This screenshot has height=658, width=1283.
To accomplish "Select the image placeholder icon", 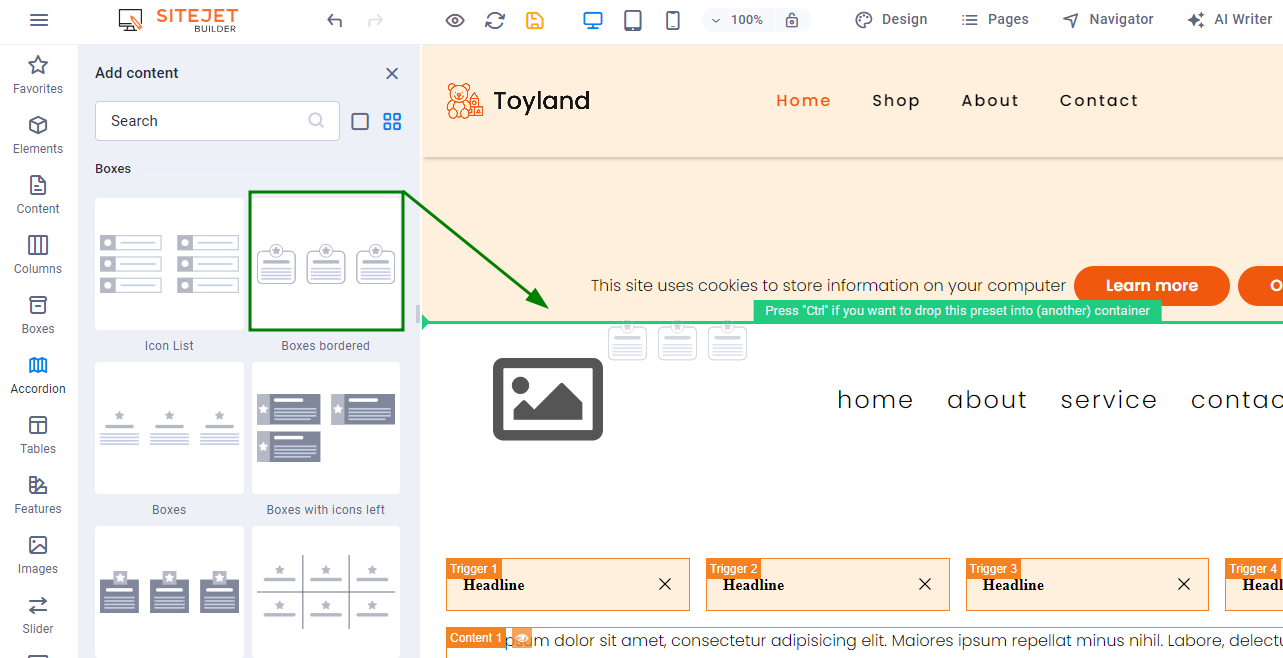I will tap(548, 399).
